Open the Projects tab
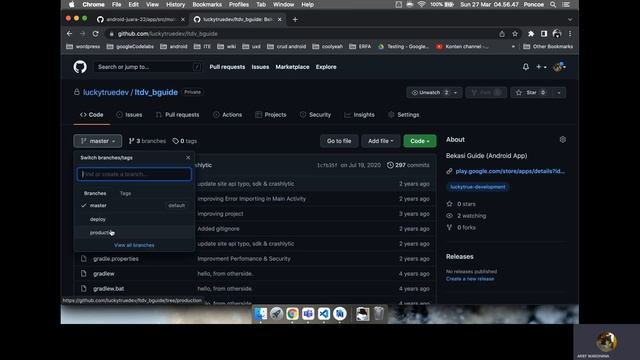This screenshot has height=360, width=640. 271,115
